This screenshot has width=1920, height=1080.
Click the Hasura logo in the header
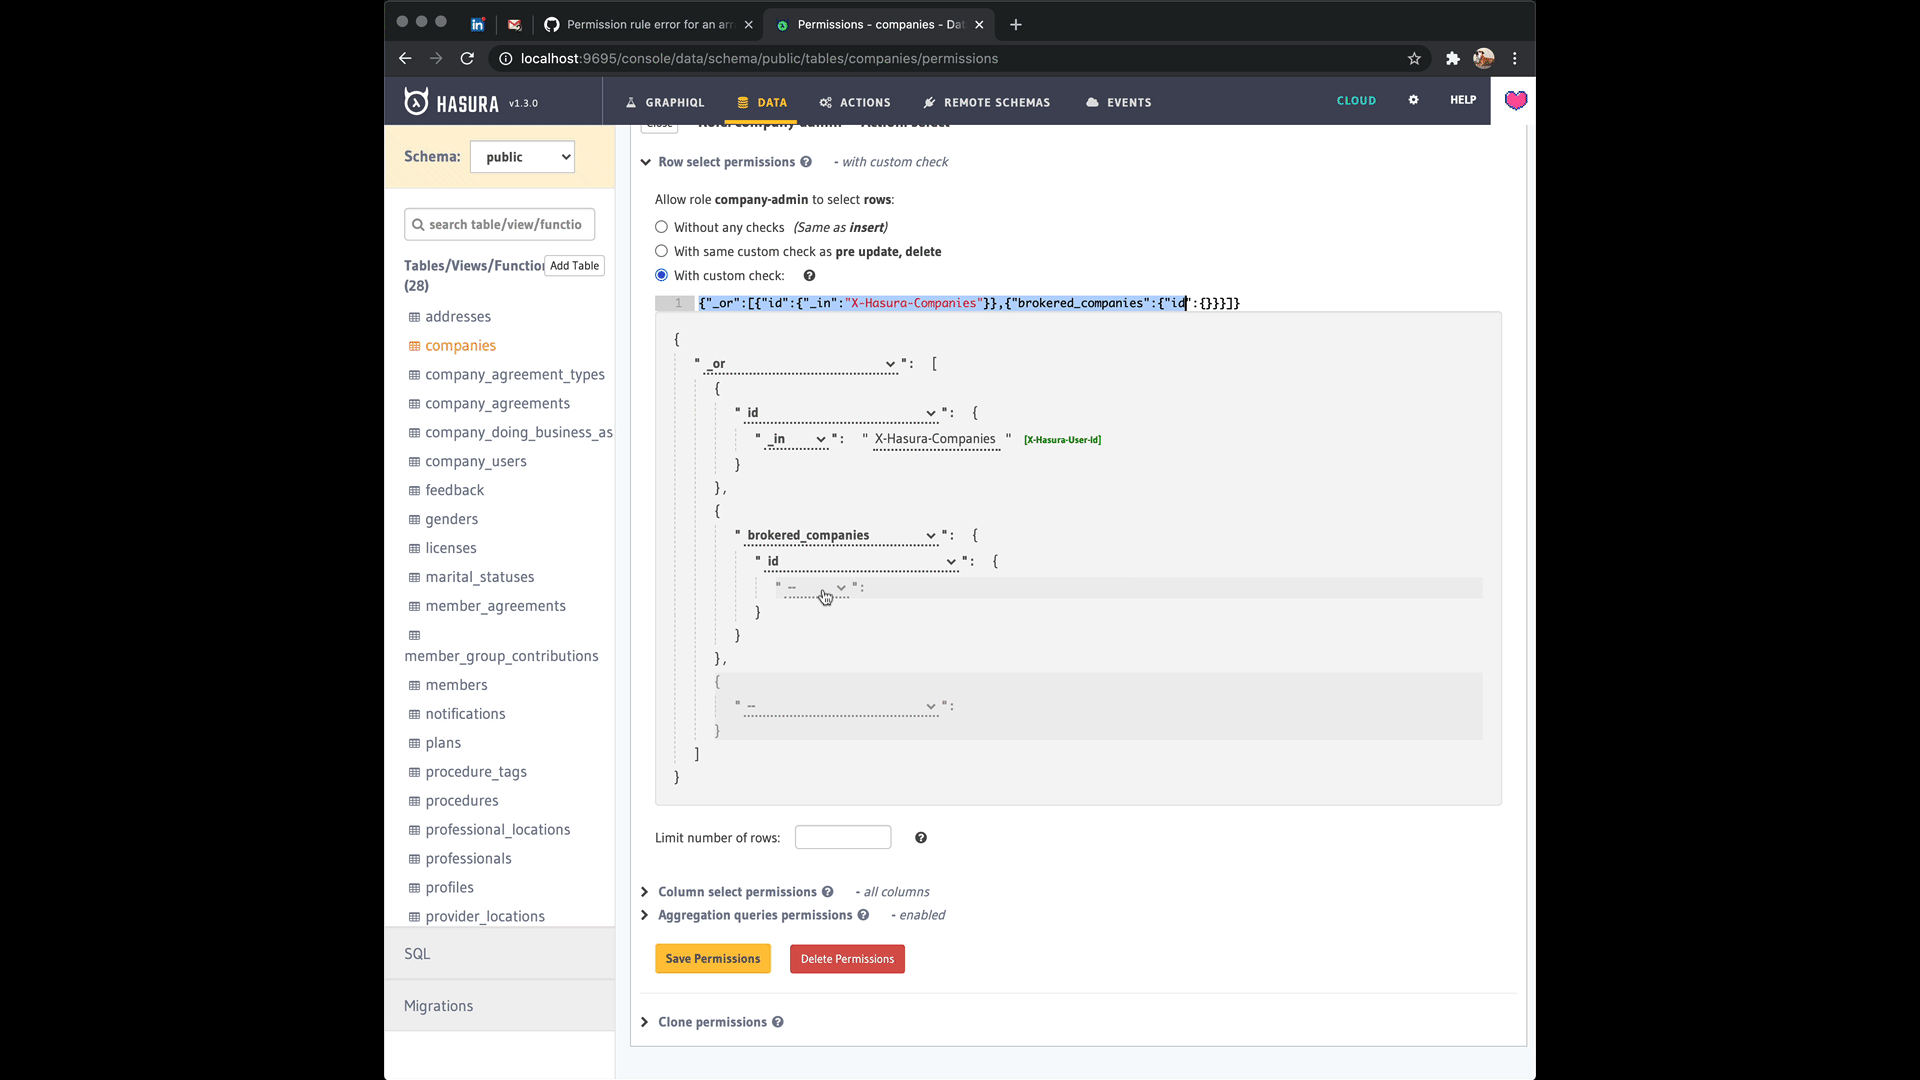pos(416,101)
